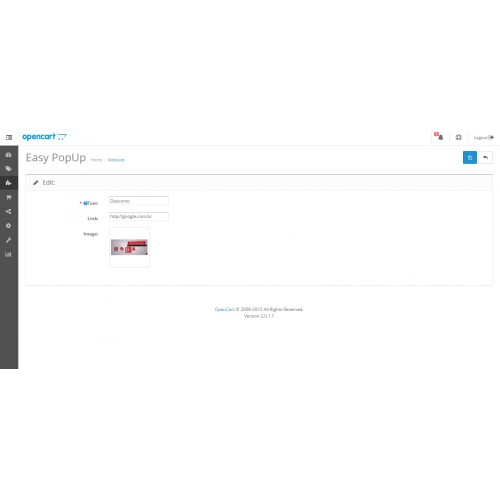Screen dimensions: 500x500
Task: Open the Dashboard sidebar icon
Action: click(9, 155)
